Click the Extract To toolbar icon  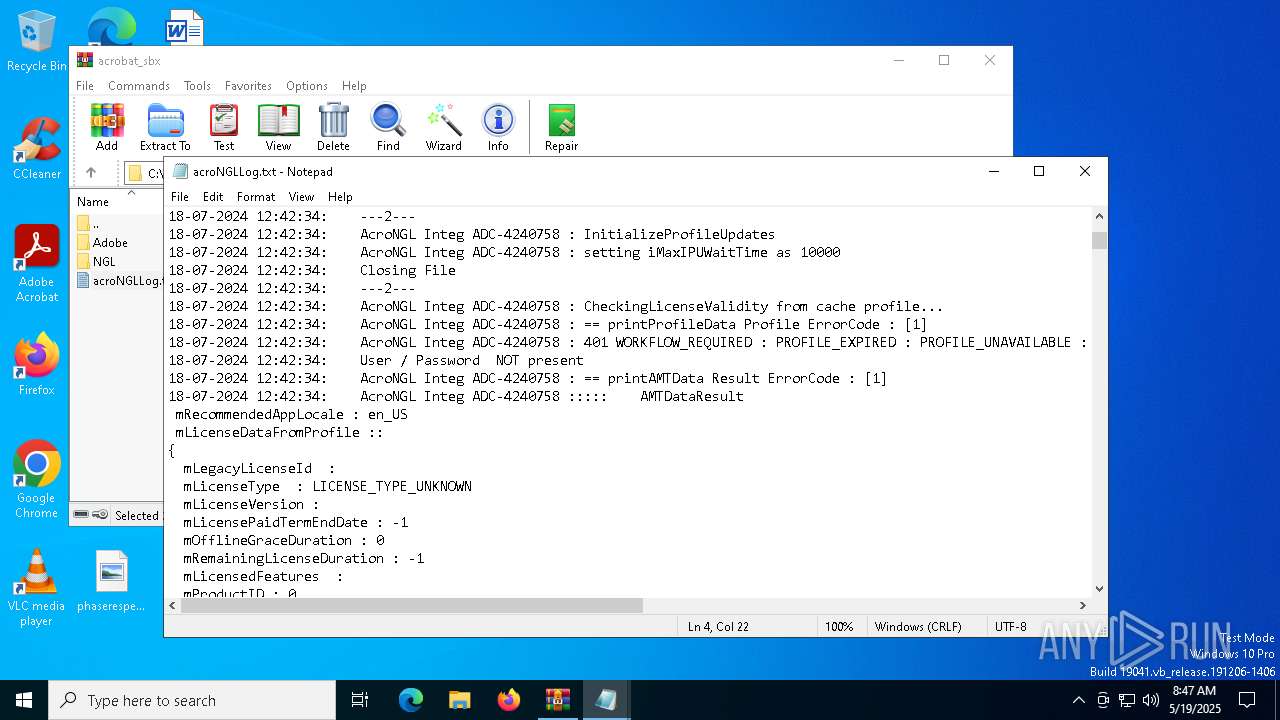(x=165, y=127)
